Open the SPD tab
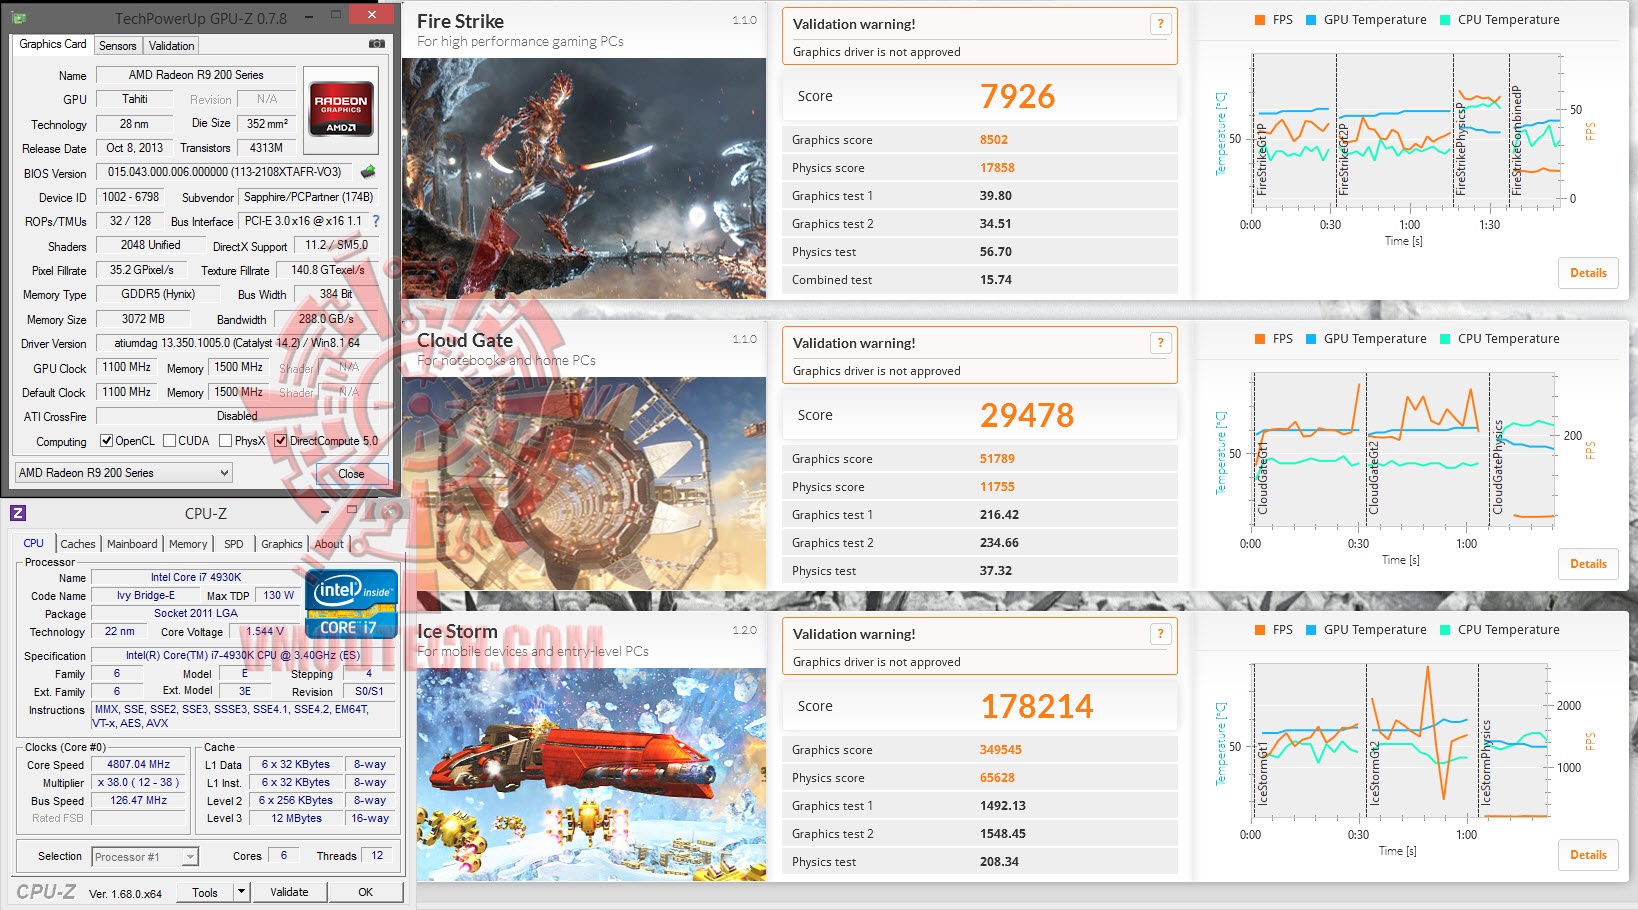Screen dimensions: 1638x910 point(234,544)
